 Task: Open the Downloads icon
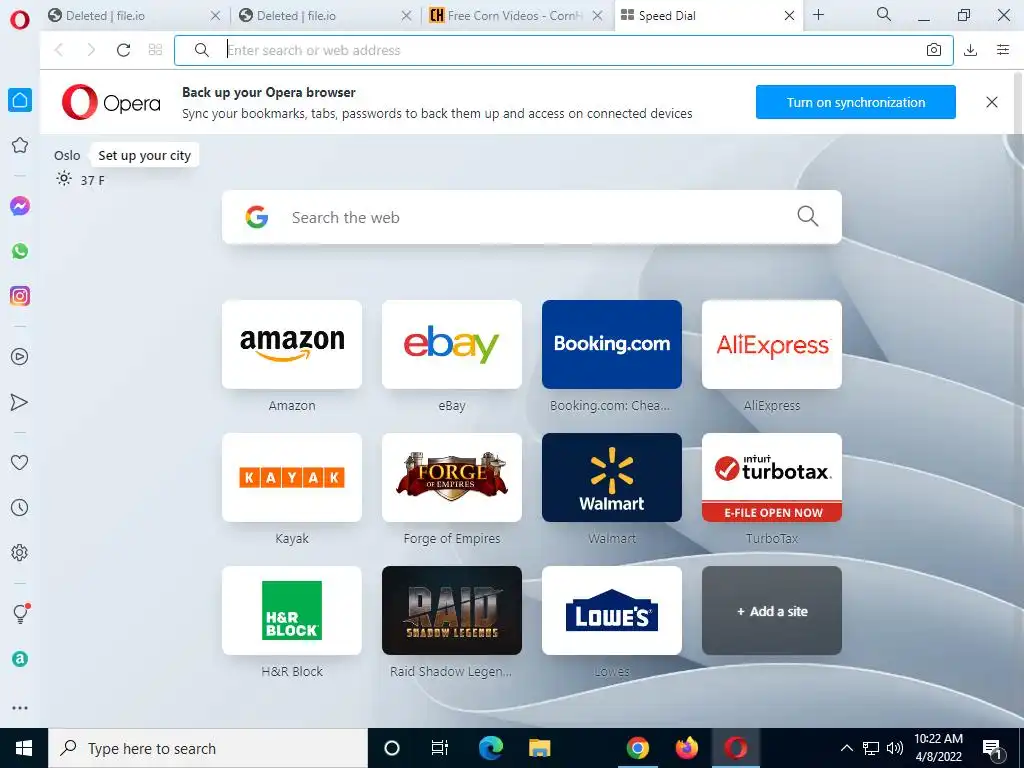970,50
